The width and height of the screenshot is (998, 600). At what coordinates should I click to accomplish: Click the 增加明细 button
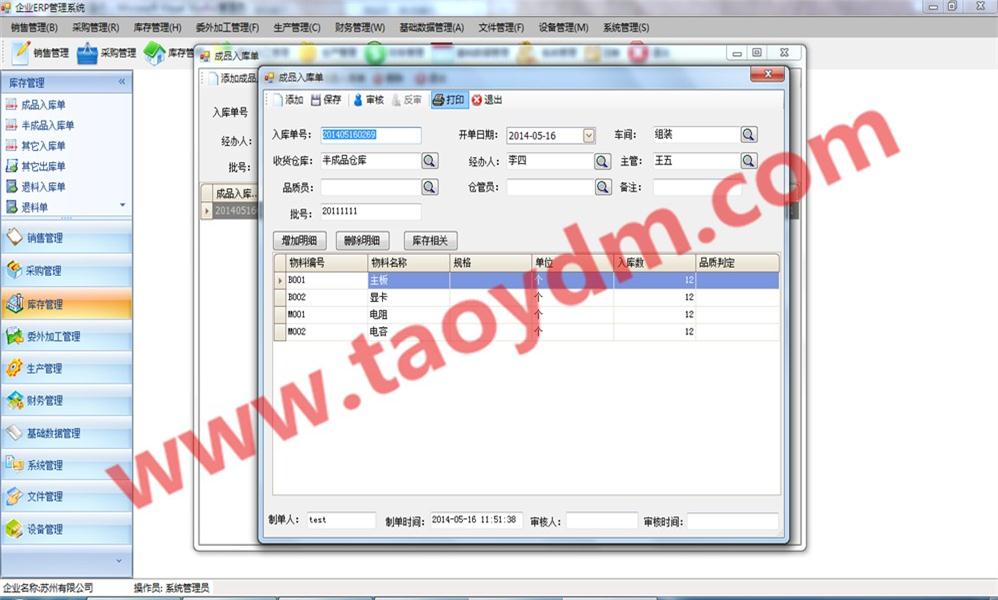click(299, 241)
